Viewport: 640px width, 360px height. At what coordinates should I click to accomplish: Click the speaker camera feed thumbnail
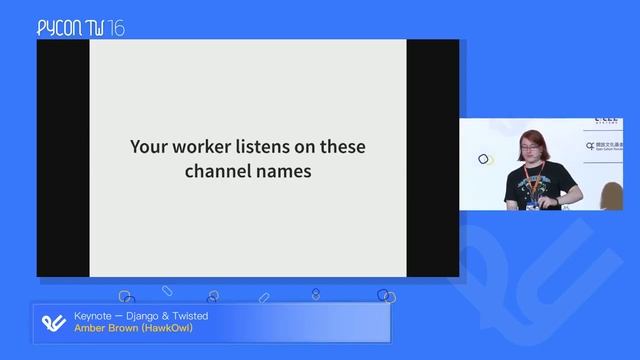pos(541,164)
